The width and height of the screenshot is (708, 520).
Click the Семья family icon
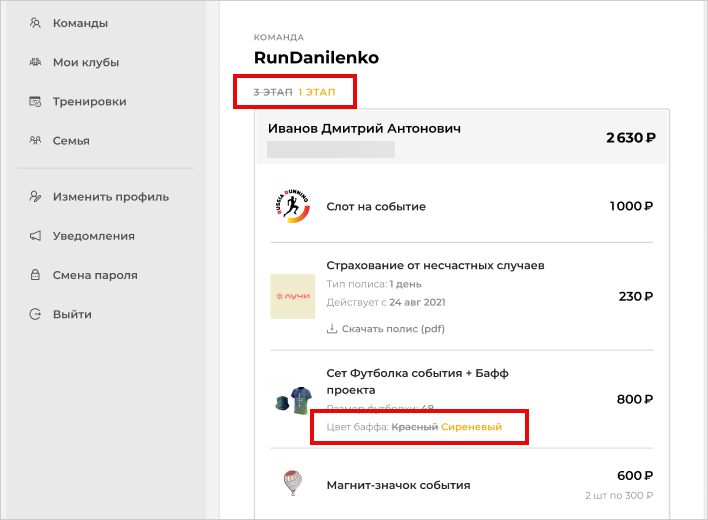35,140
